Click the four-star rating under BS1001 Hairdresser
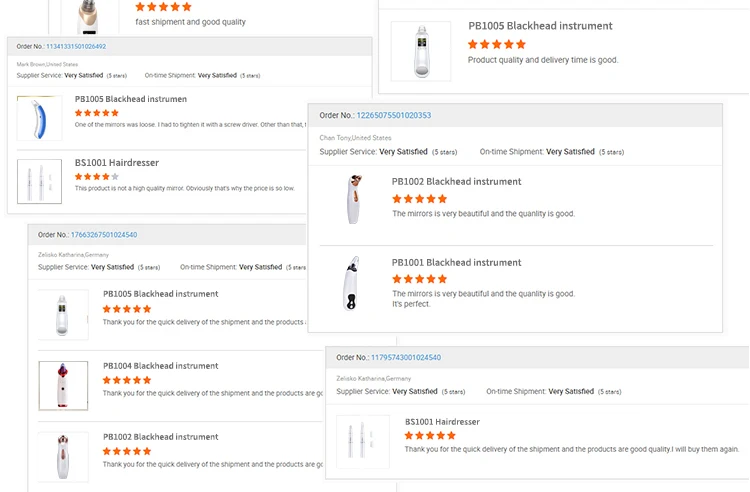750x492 pixels. (96, 177)
